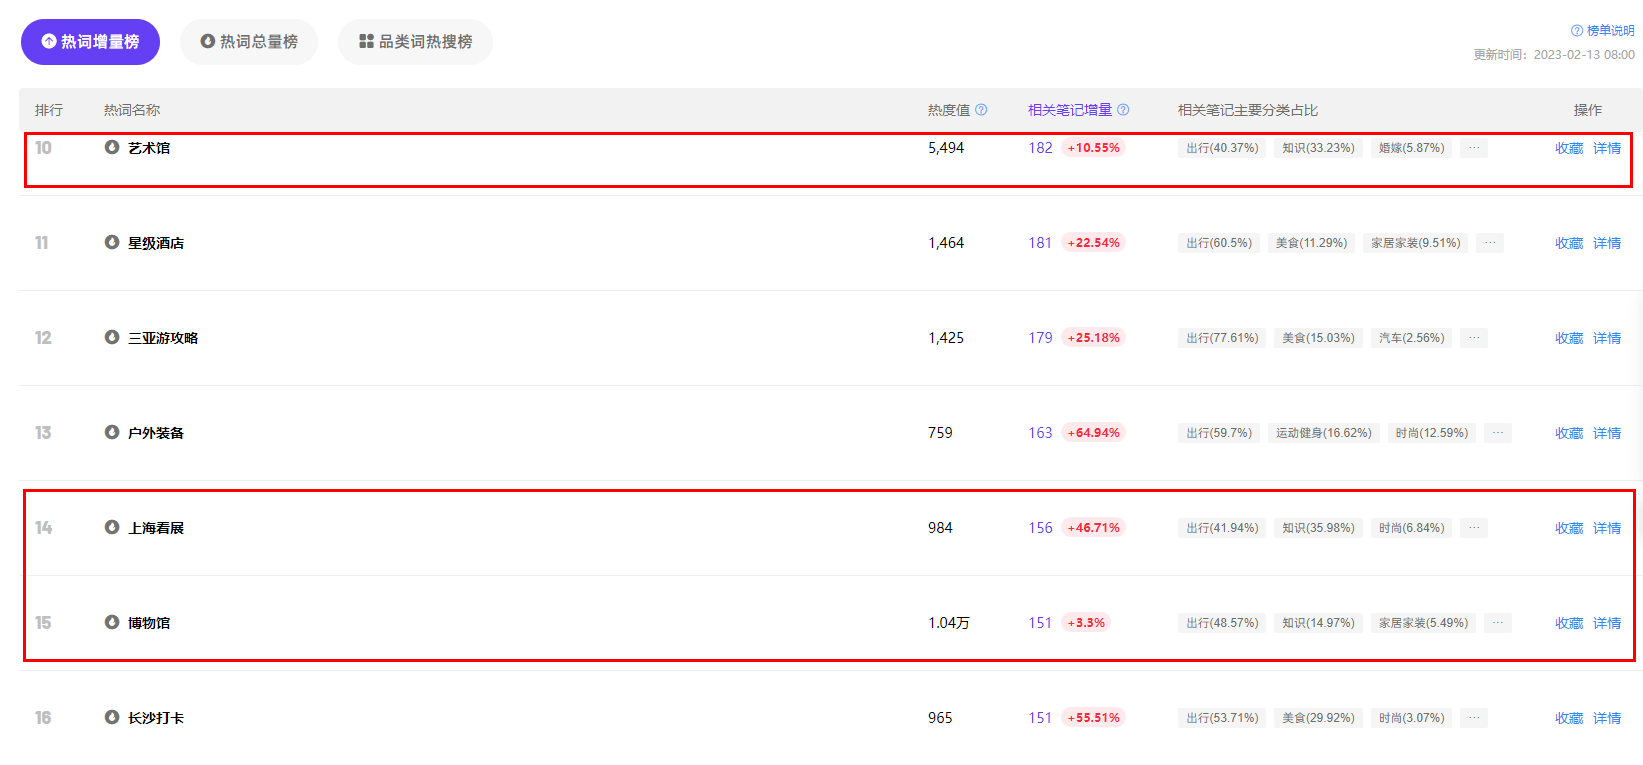
Task: Click 知识(33.23%) tag in 艺术馆 row
Action: [1318, 148]
